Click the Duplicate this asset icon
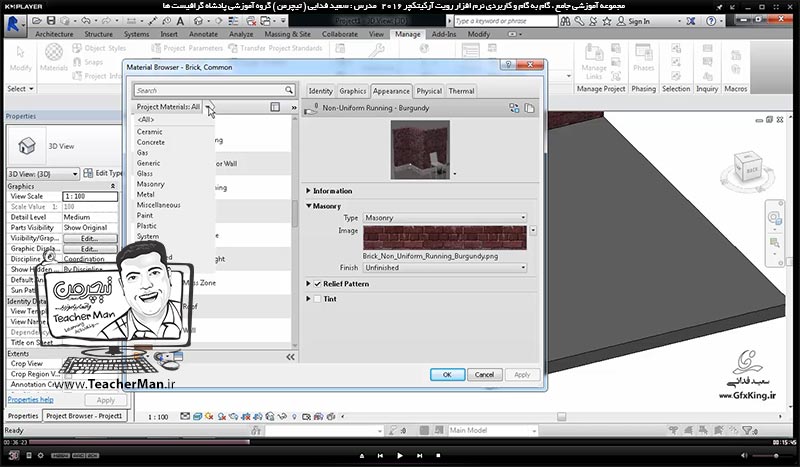 [x=530, y=108]
